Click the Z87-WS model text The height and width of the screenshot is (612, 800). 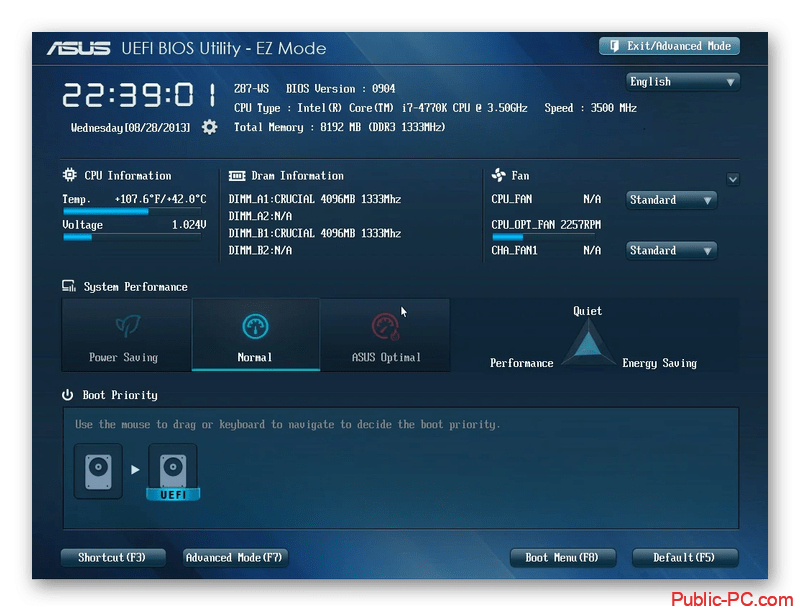(251, 89)
